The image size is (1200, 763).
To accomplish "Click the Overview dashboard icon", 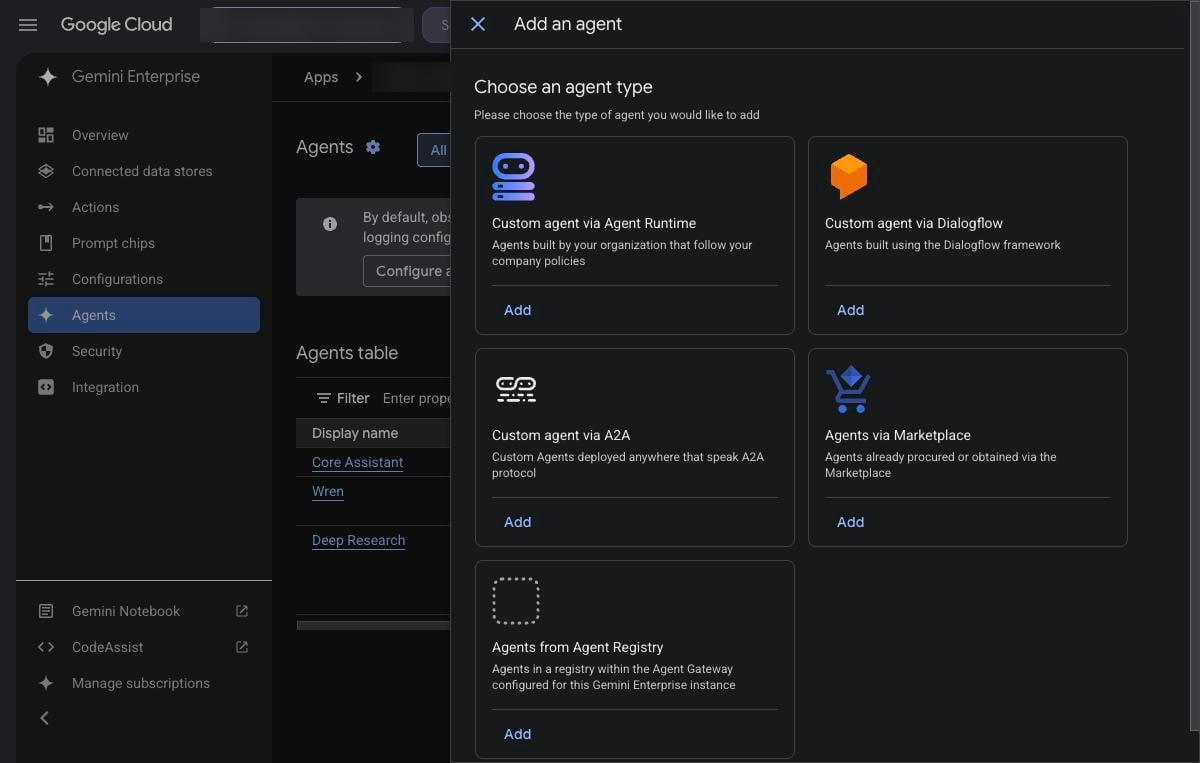I will (46, 135).
